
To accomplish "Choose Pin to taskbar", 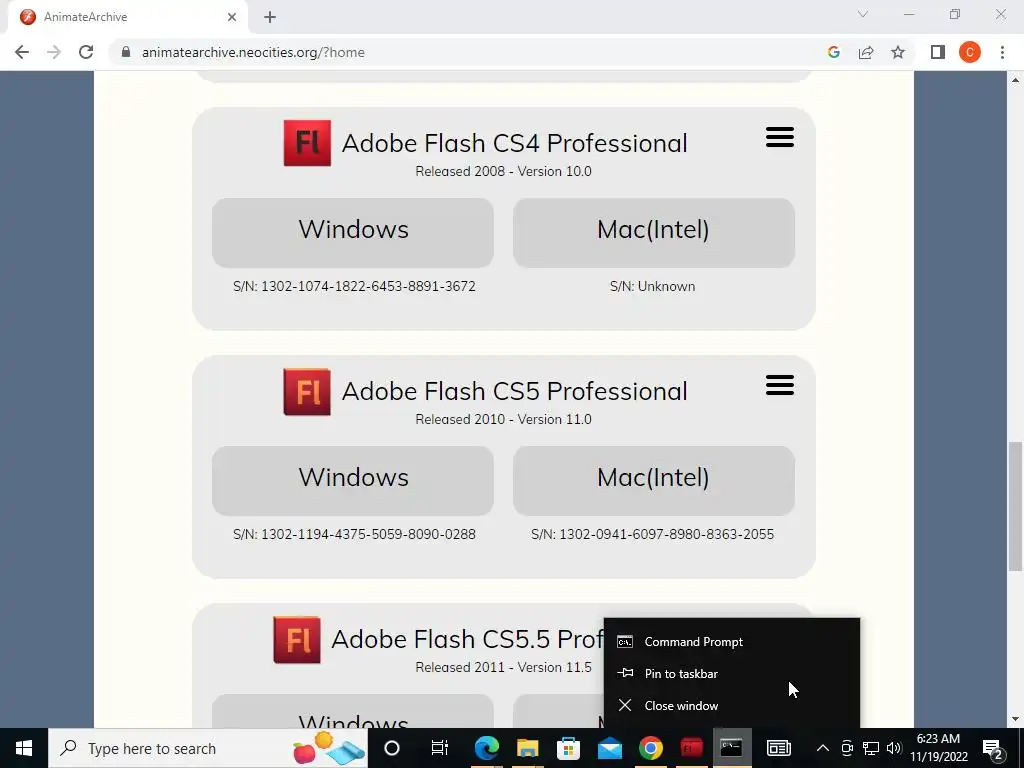I will 731,674.
